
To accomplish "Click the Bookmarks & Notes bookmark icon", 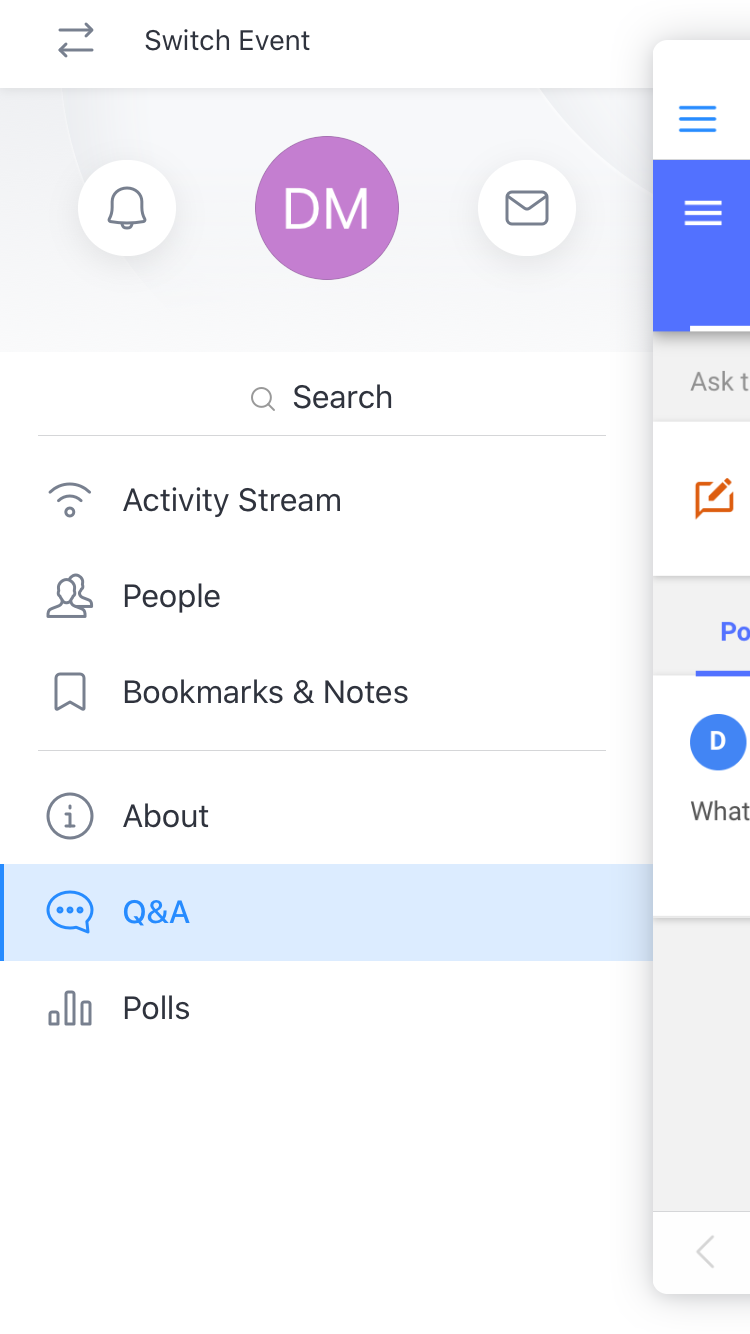I will point(69,692).
